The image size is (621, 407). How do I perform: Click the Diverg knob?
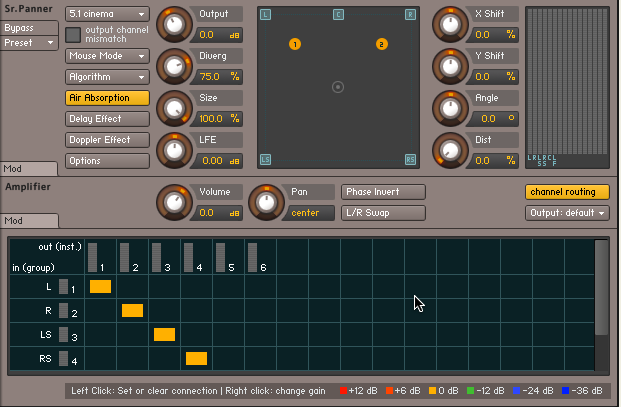174,67
